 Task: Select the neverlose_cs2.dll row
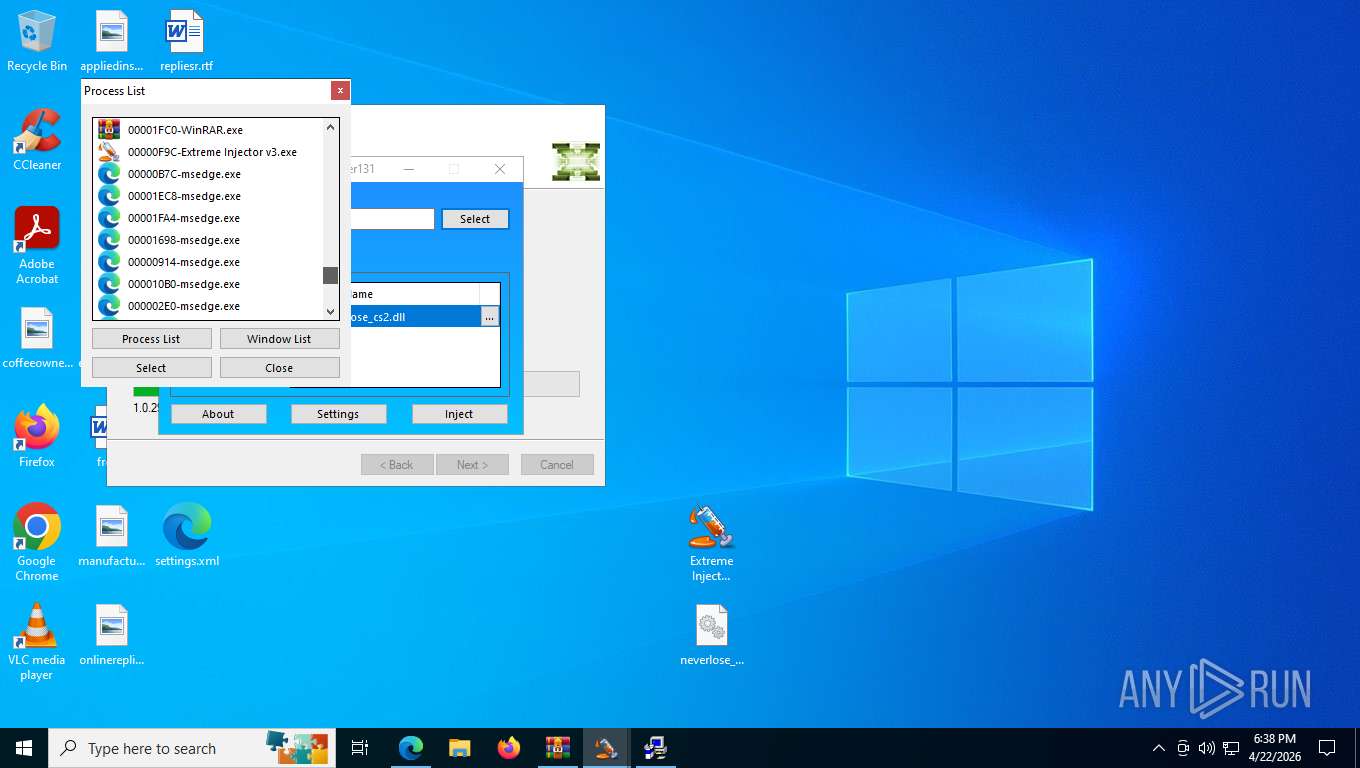tap(414, 317)
